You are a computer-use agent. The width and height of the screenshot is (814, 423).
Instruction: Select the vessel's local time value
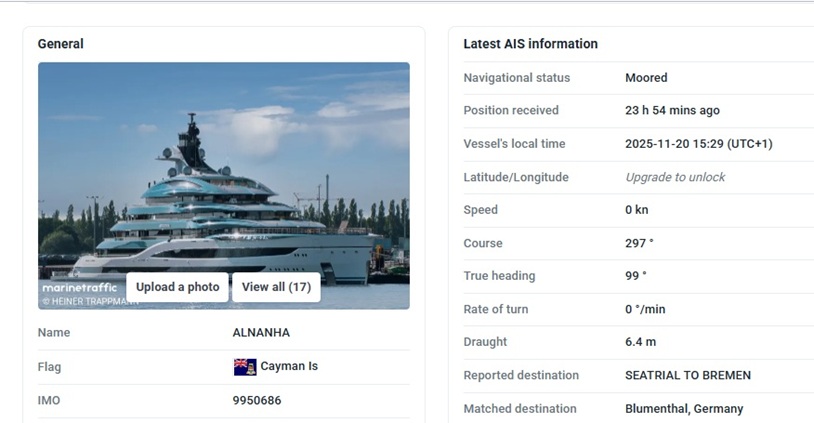699,143
